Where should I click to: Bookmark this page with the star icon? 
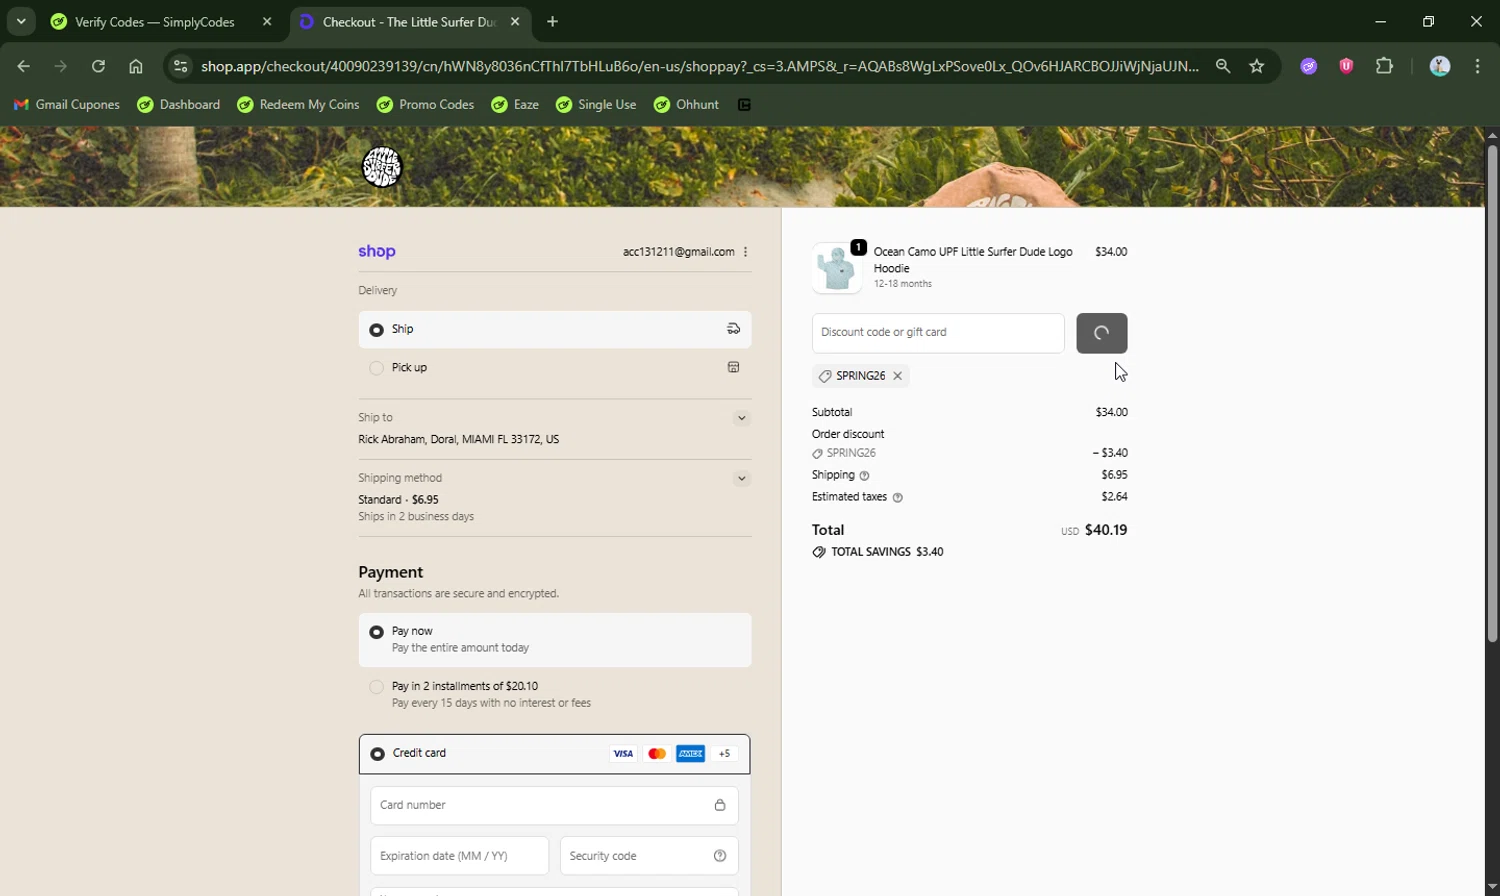[x=1257, y=66]
